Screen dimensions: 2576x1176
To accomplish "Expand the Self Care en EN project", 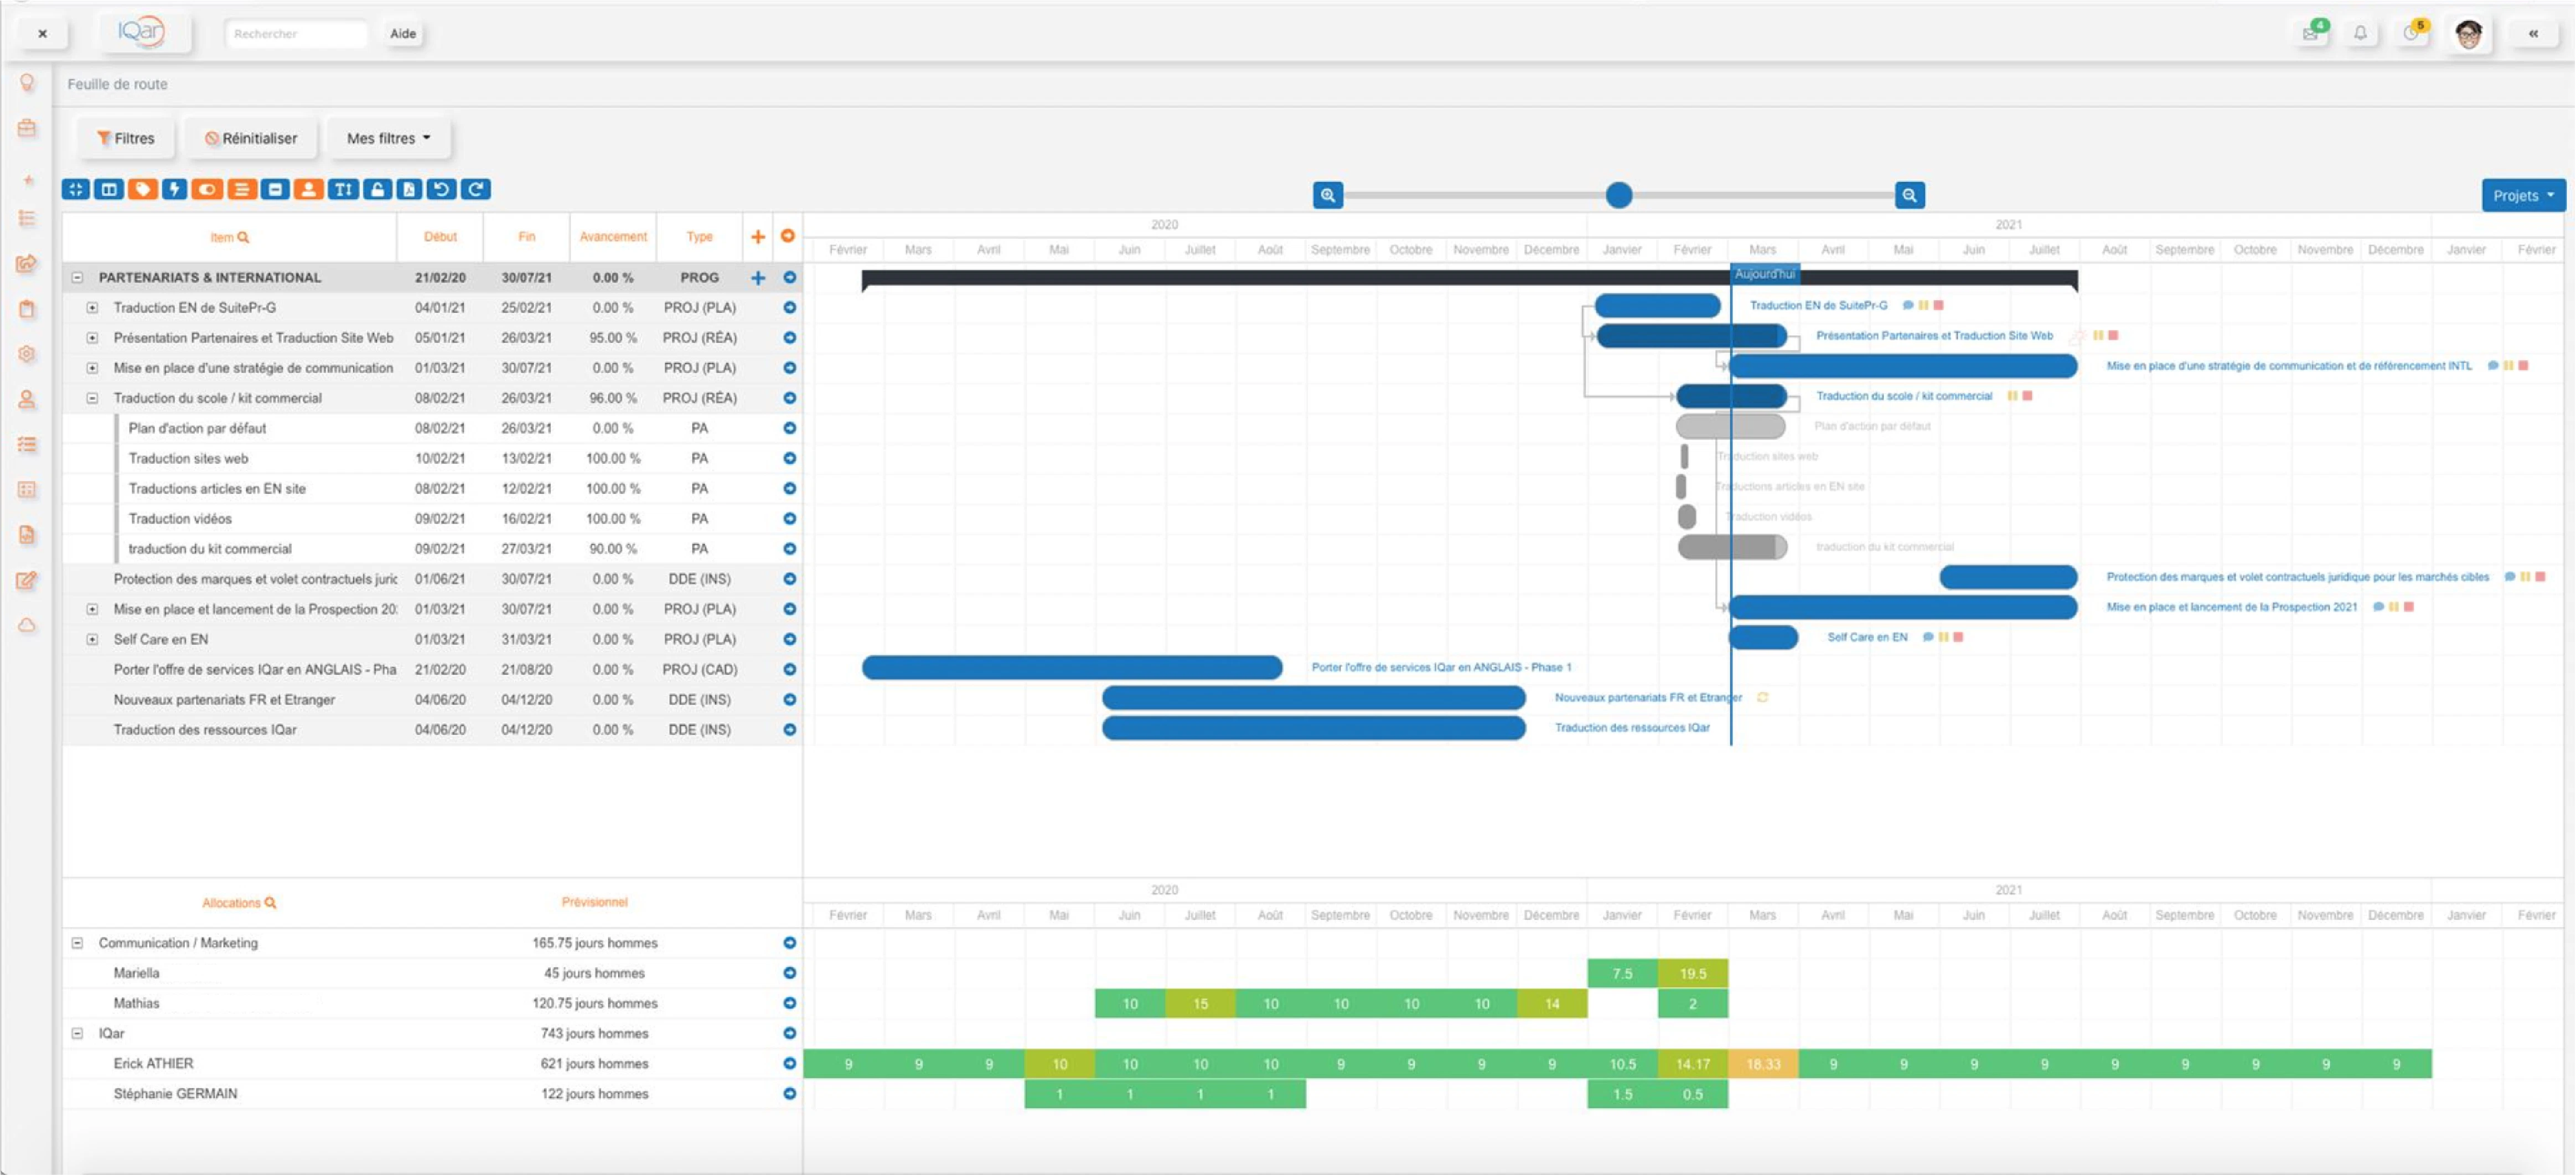I will click(x=92, y=640).
